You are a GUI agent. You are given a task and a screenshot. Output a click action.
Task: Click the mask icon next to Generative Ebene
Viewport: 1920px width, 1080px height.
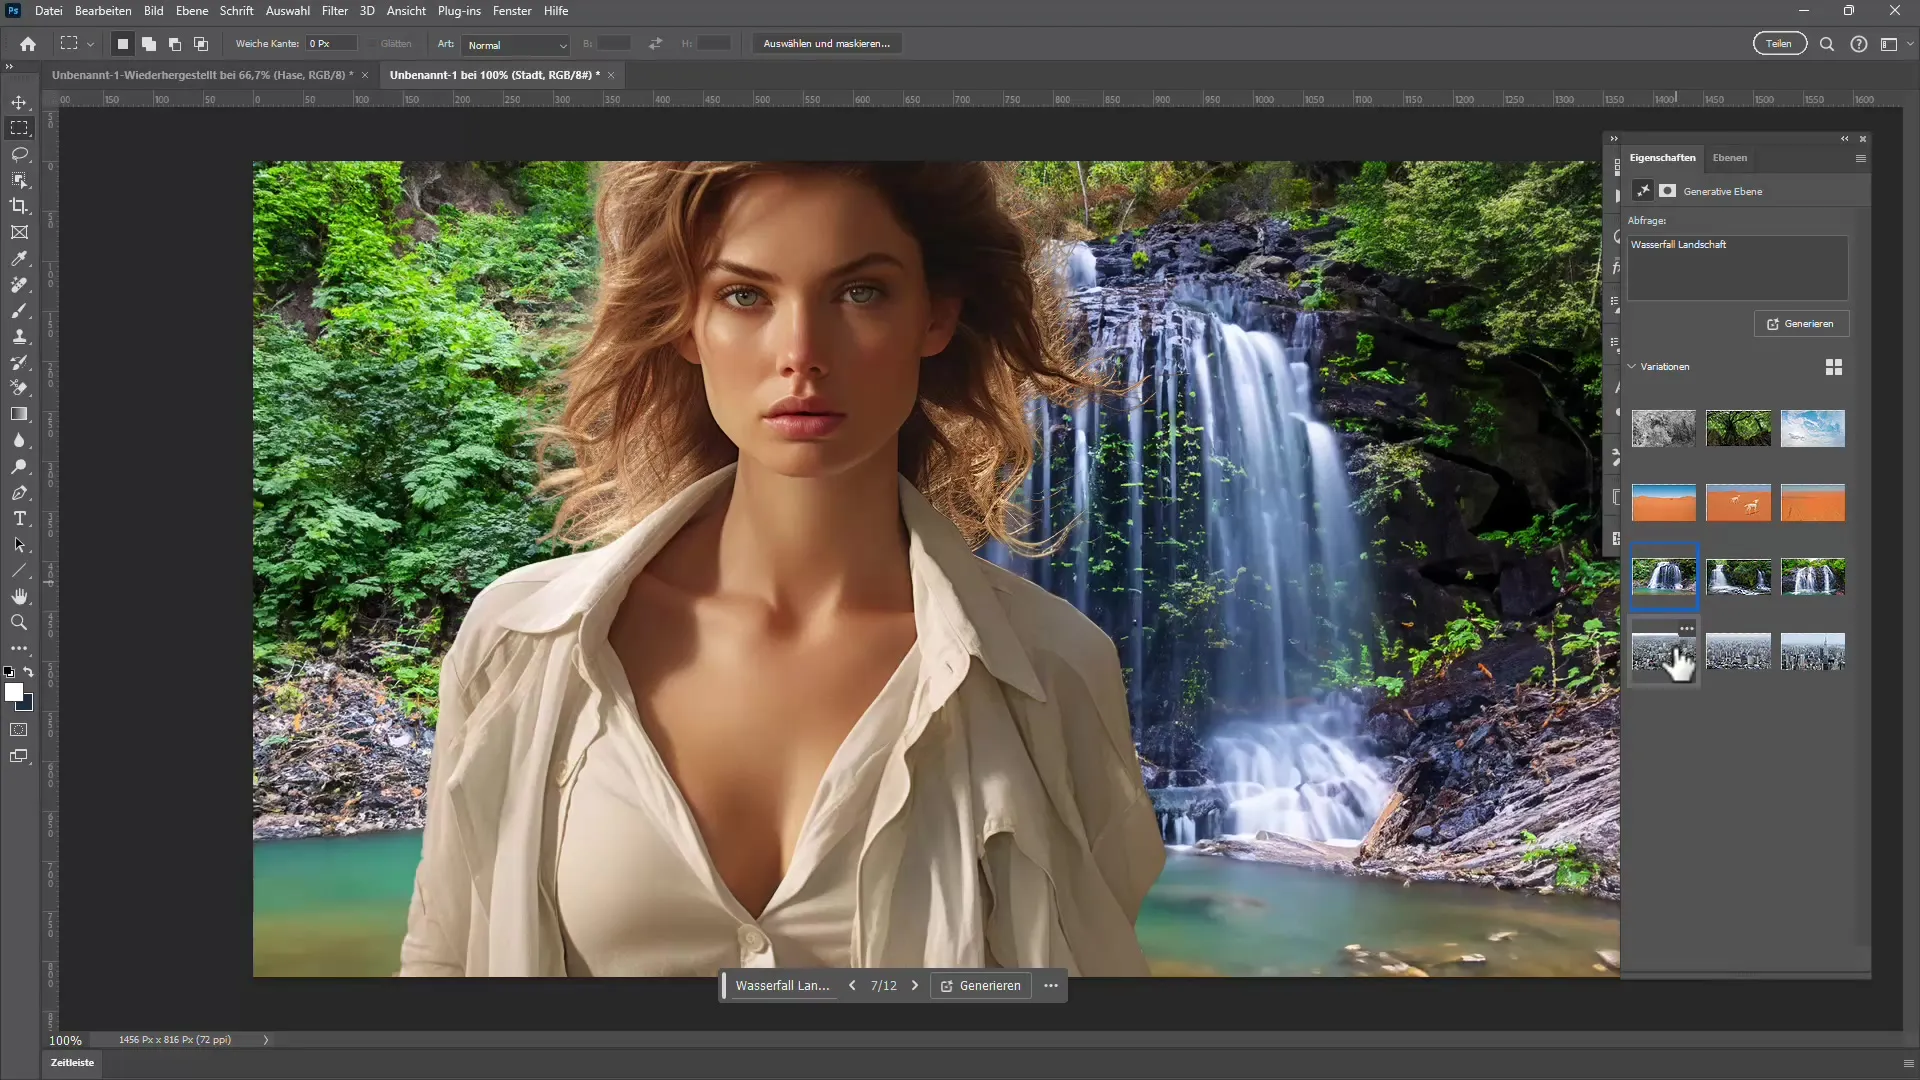[x=1668, y=191]
